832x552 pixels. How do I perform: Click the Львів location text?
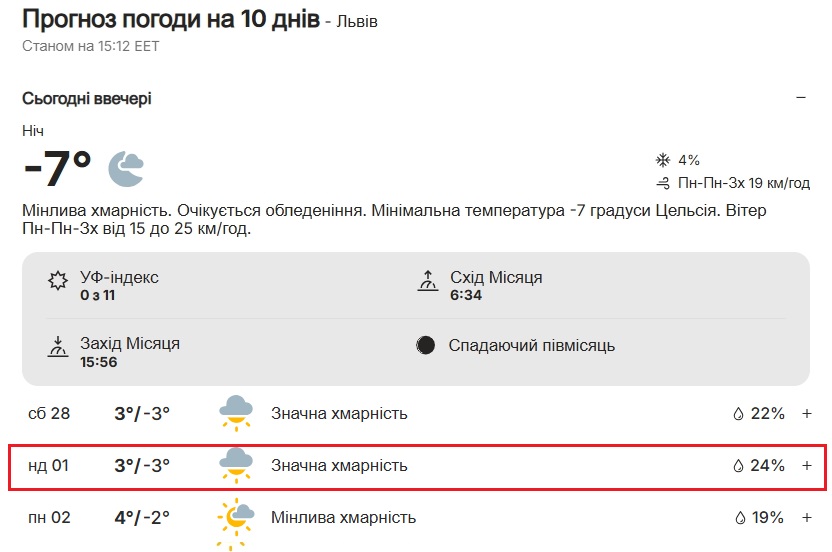(x=358, y=21)
